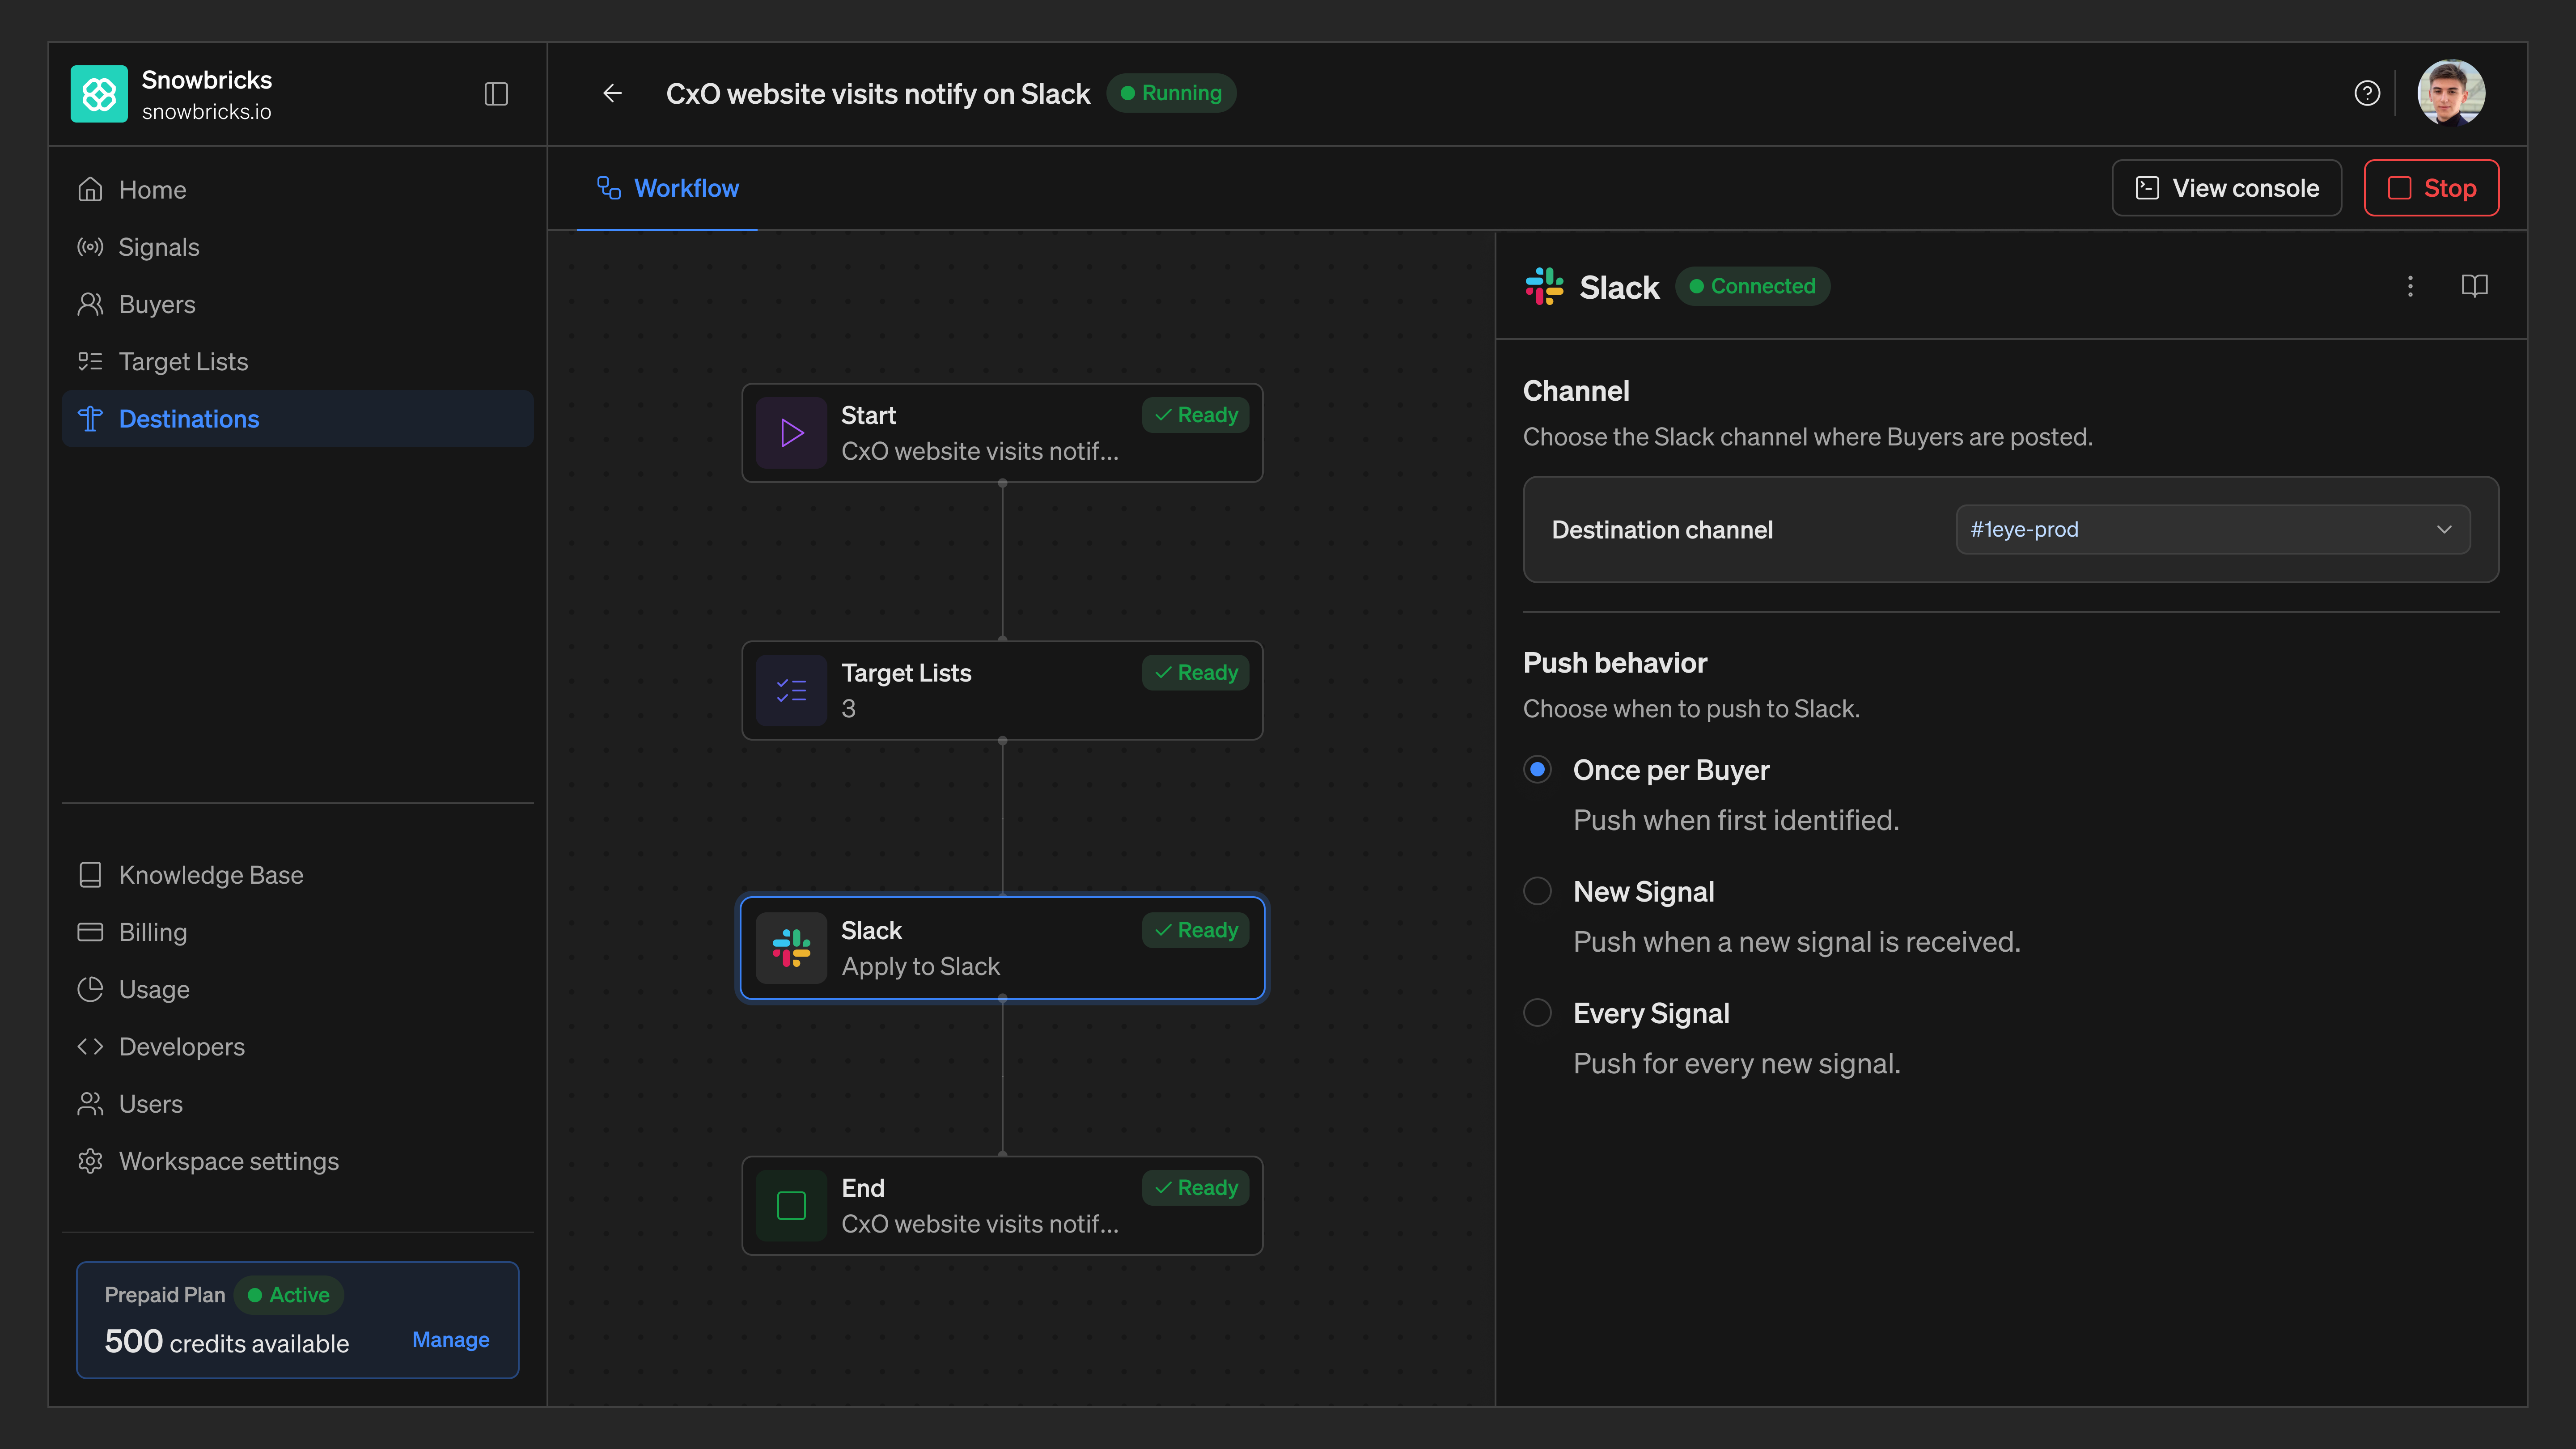Select the Start workflow node
This screenshot has height=1449, width=2576.
pyautogui.click(x=1002, y=433)
